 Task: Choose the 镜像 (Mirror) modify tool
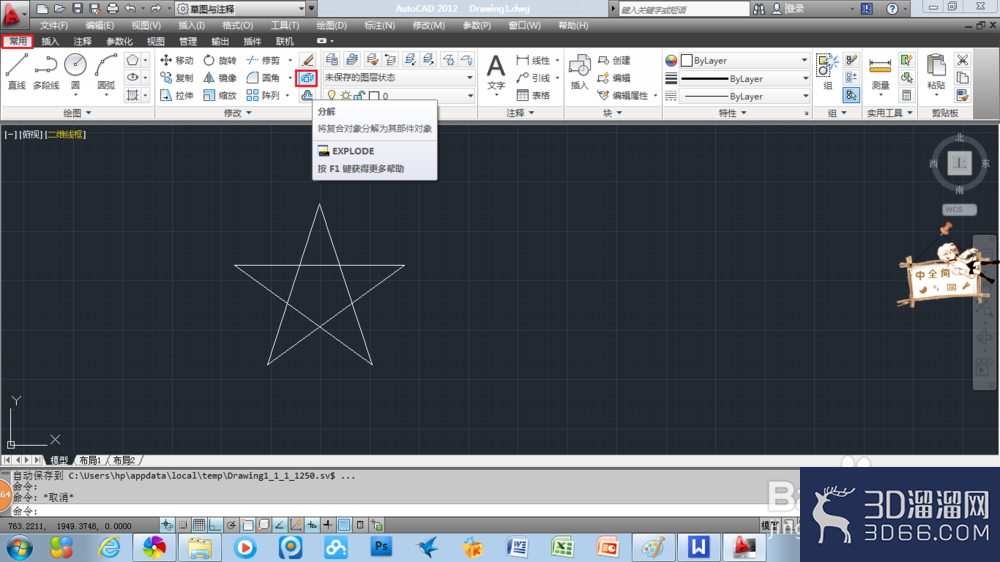(219, 78)
